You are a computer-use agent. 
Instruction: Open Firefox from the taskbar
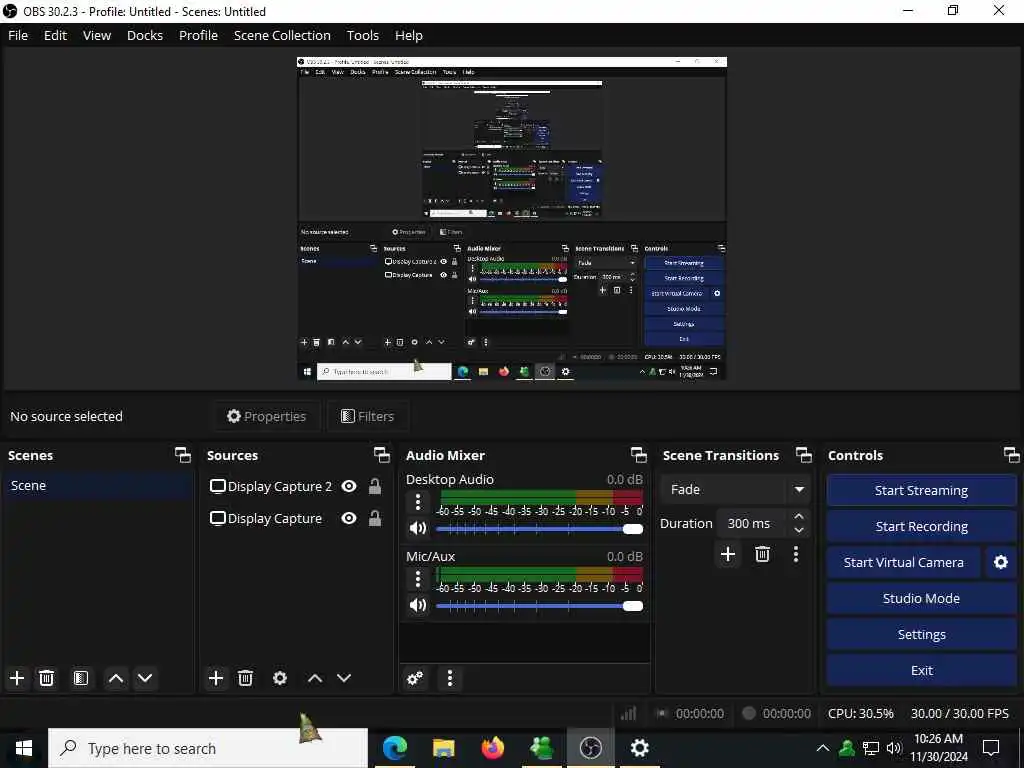pyautogui.click(x=493, y=748)
